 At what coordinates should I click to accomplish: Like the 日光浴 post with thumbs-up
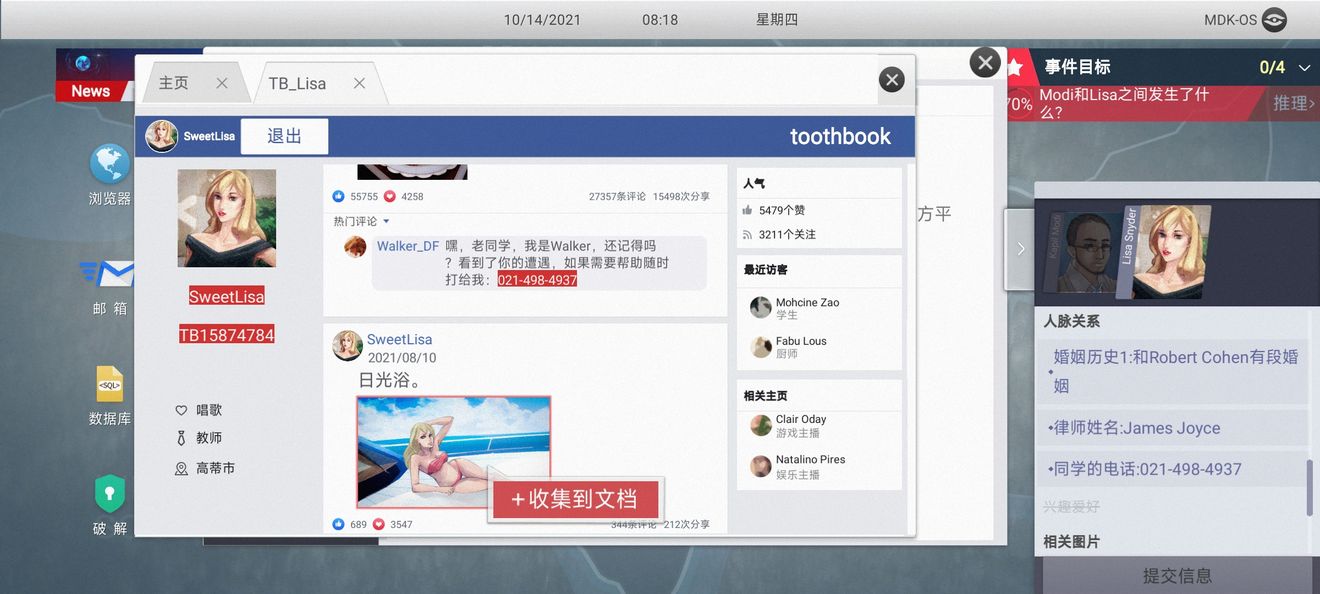(x=336, y=523)
